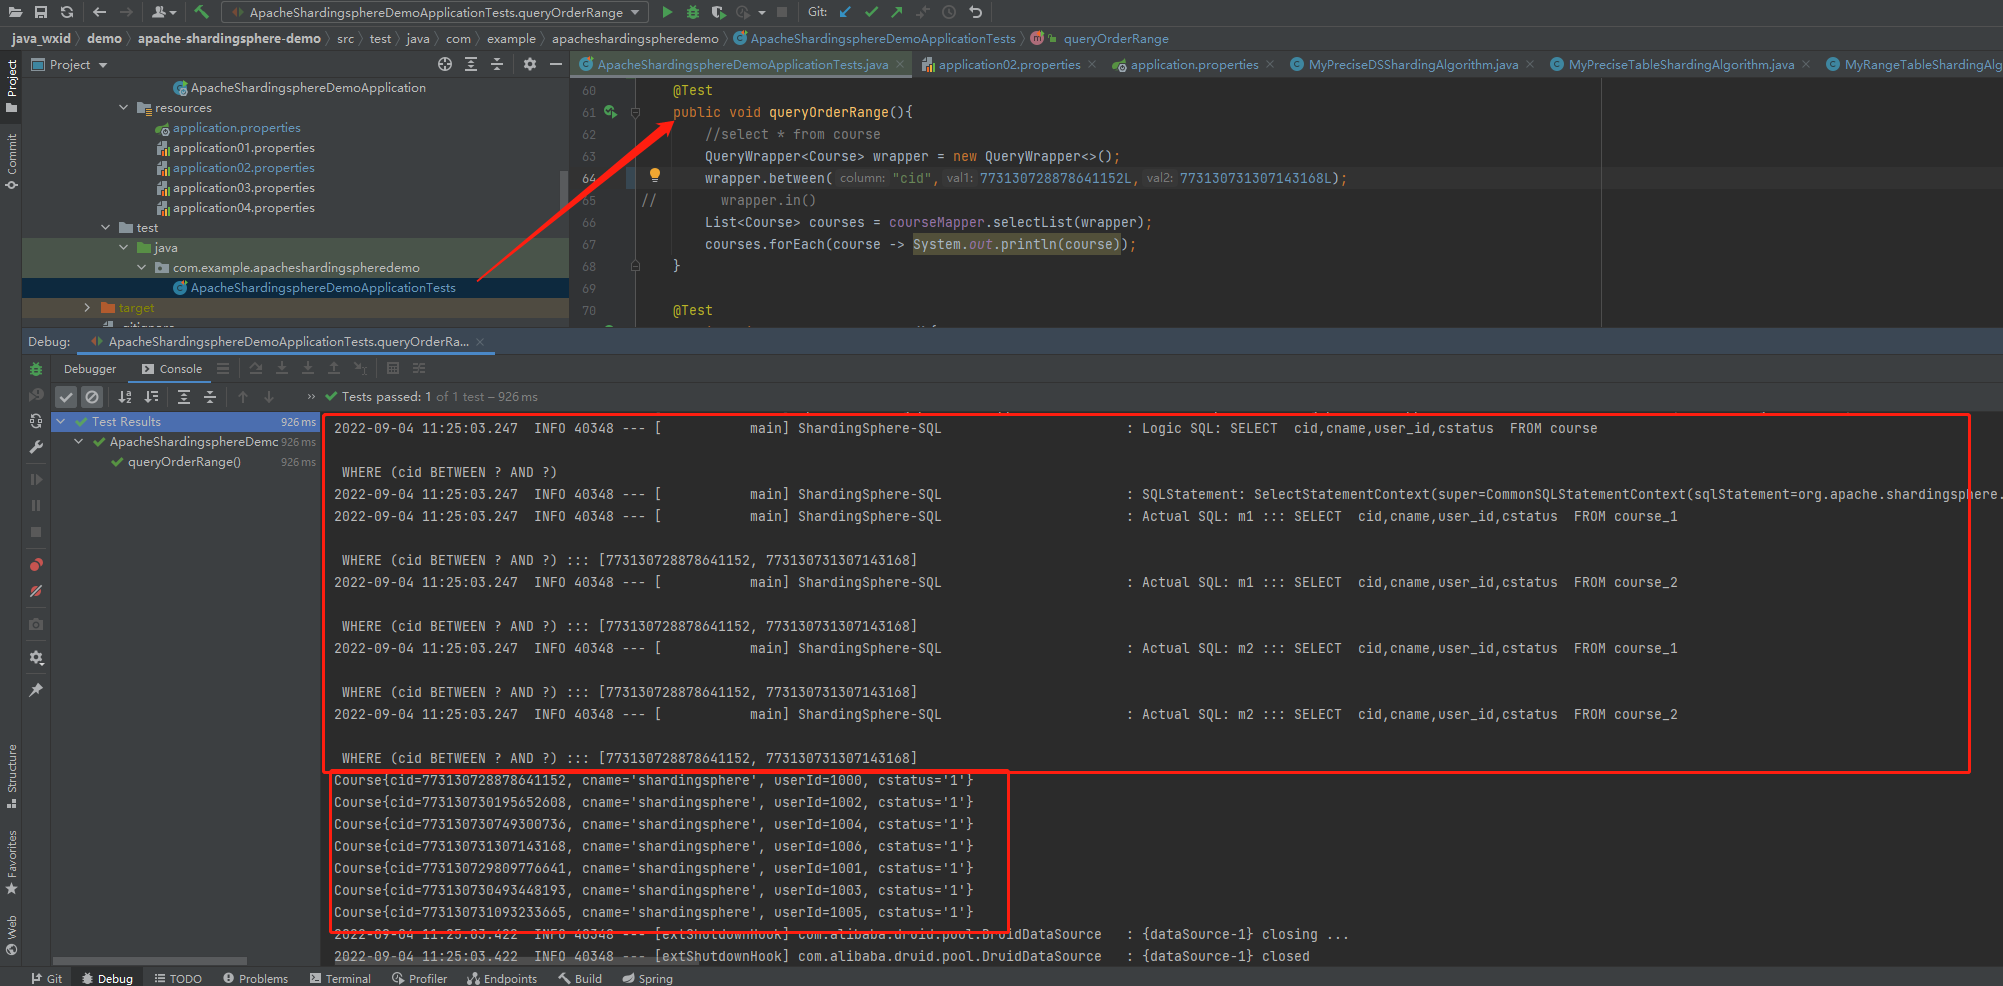
Task: Toggle fold marker at line 61 gutter
Action: (635, 112)
